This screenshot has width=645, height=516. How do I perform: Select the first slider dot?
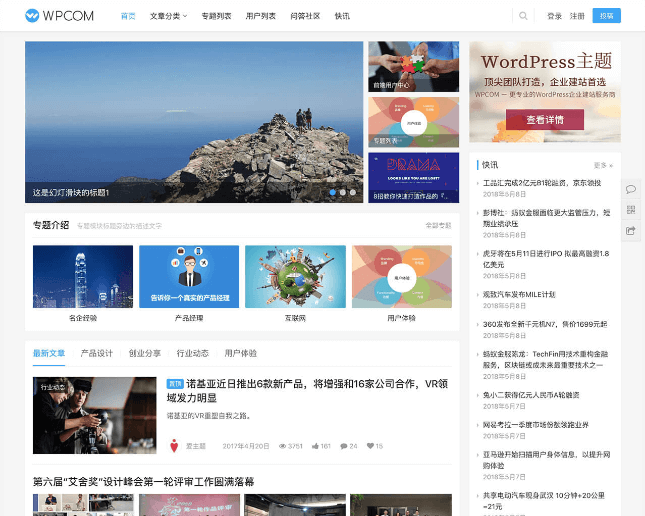332,192
